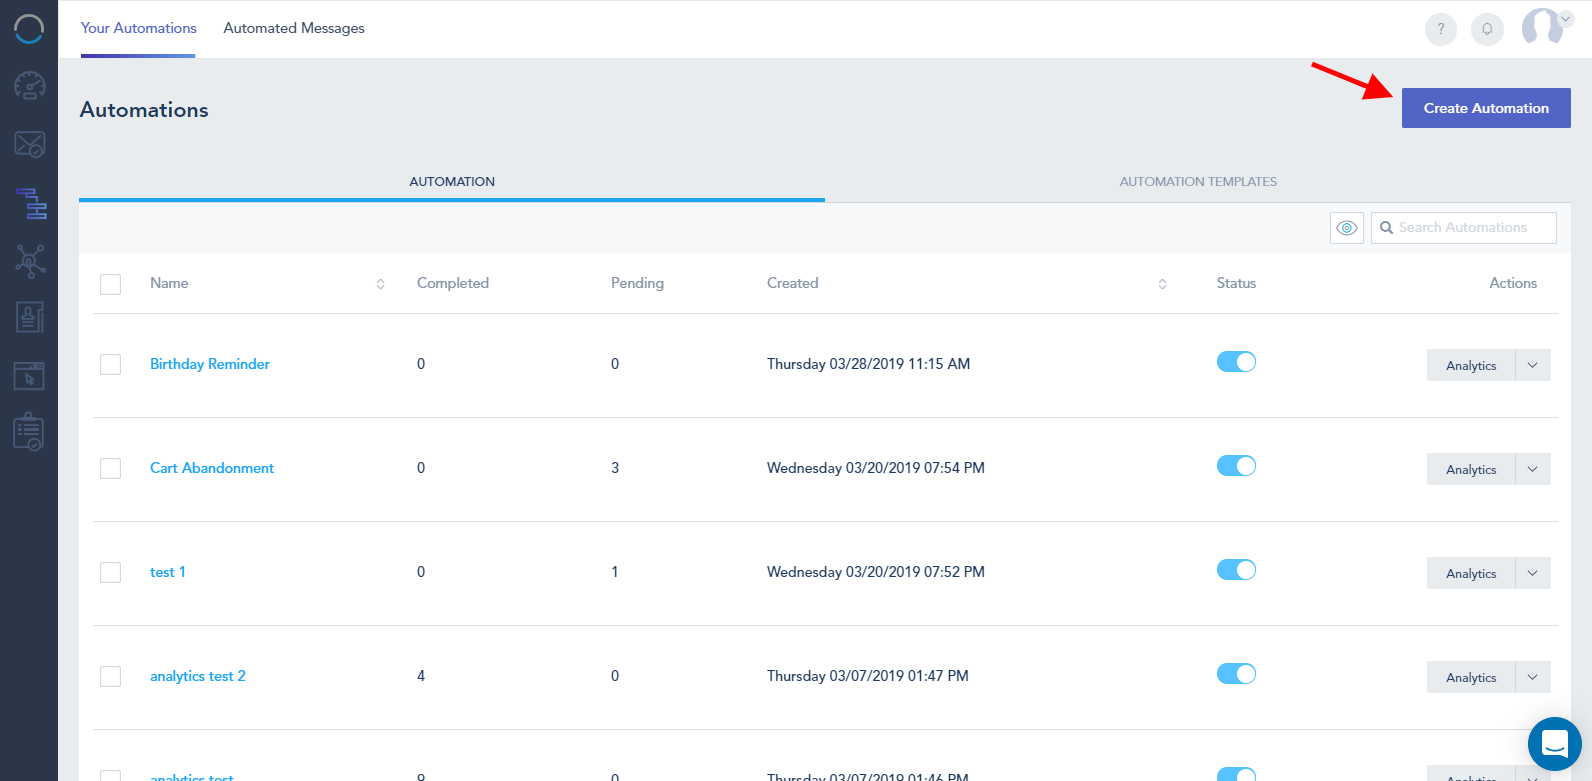Open Analytics for analytics test 2

coord(1471,677)
